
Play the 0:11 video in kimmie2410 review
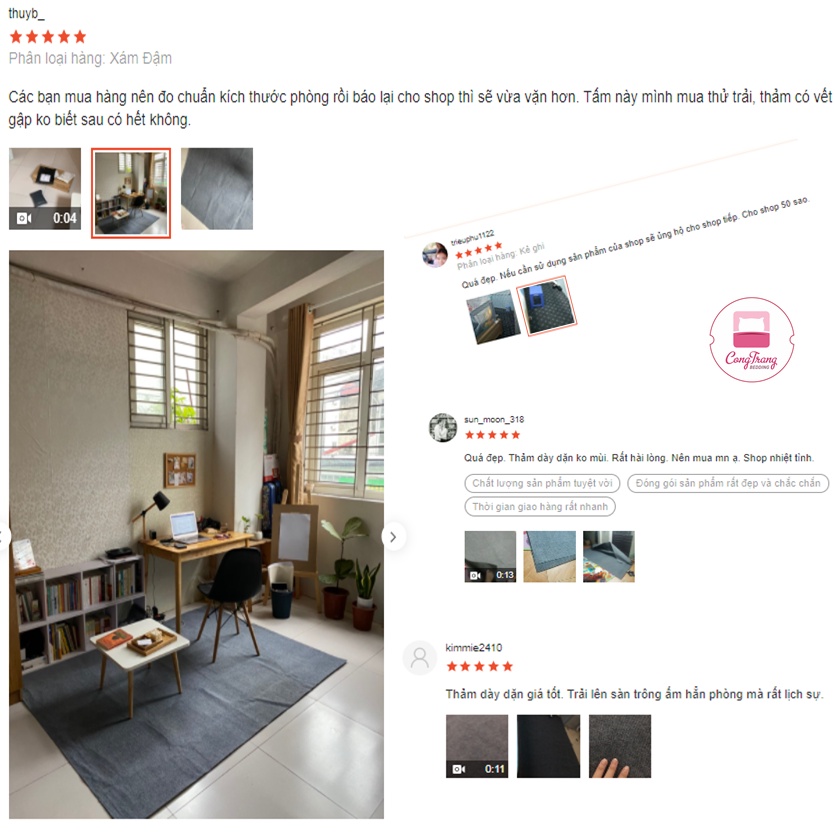coord(477,746)
